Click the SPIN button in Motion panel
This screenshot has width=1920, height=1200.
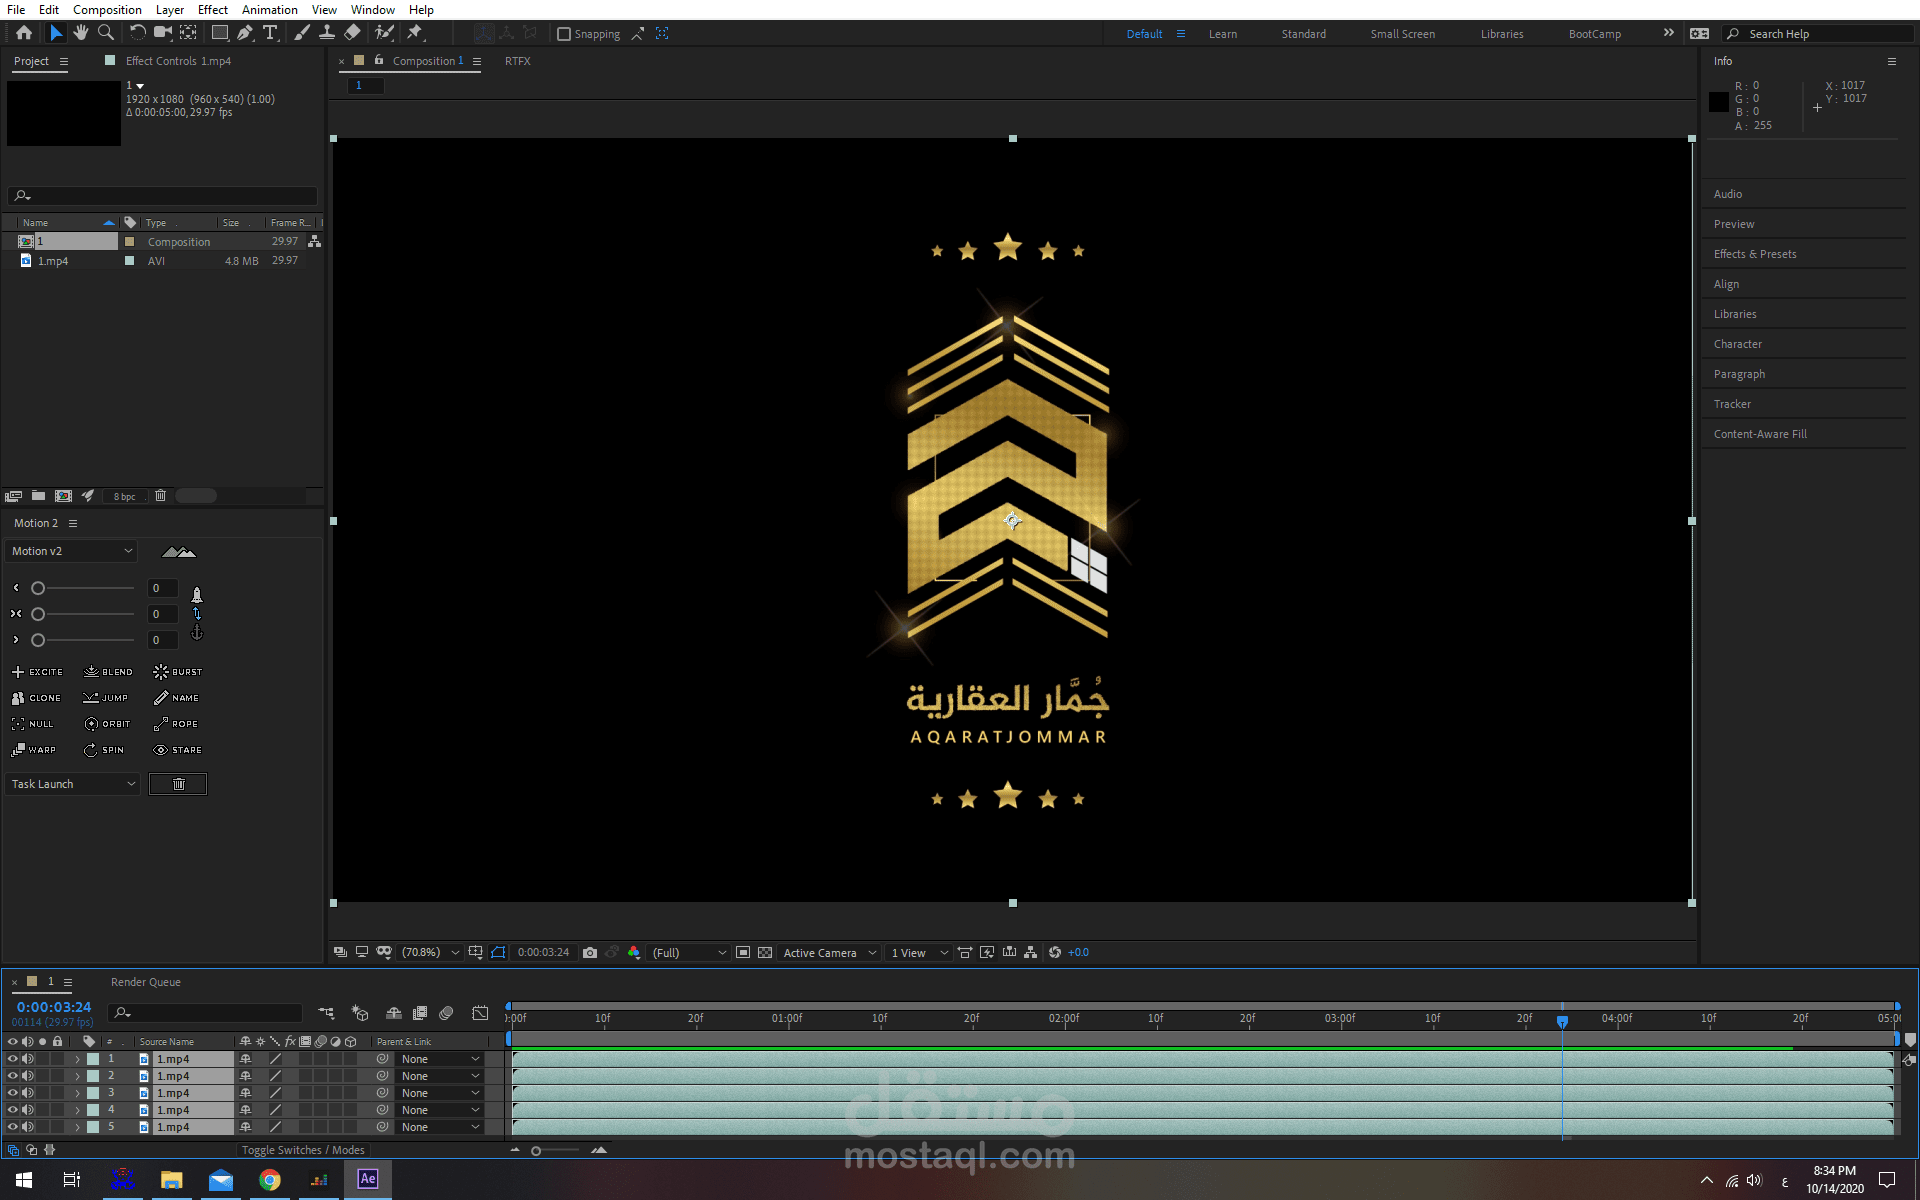(x=104, y=750)
